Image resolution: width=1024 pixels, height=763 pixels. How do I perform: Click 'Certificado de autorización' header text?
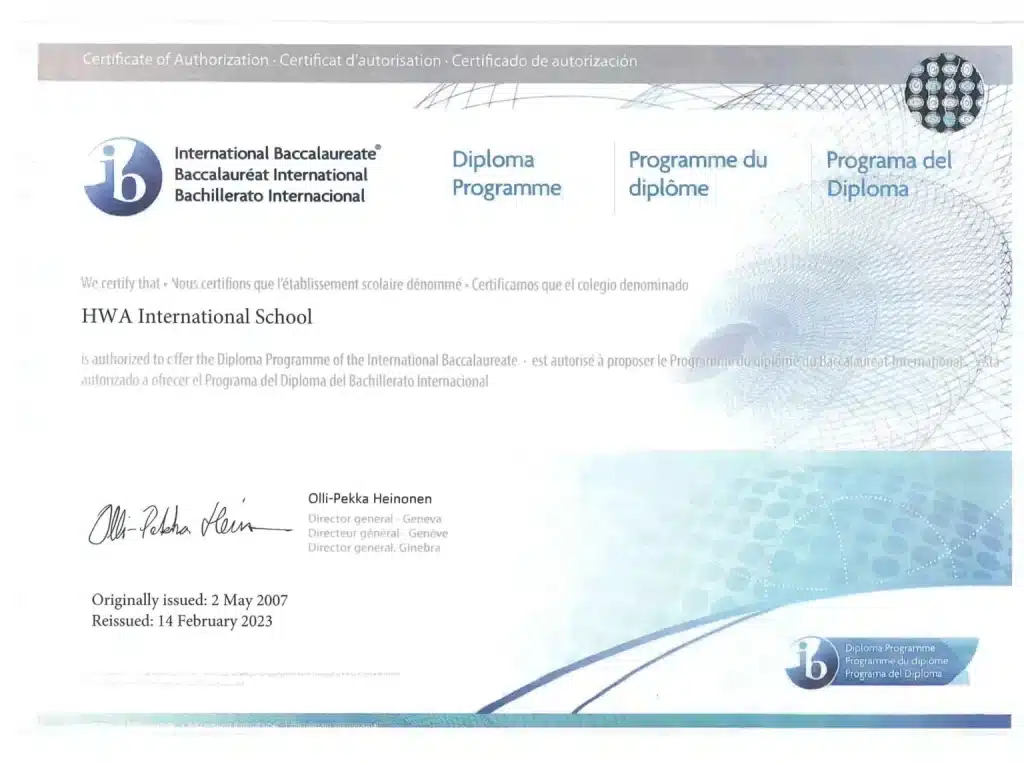coord(545,61)
